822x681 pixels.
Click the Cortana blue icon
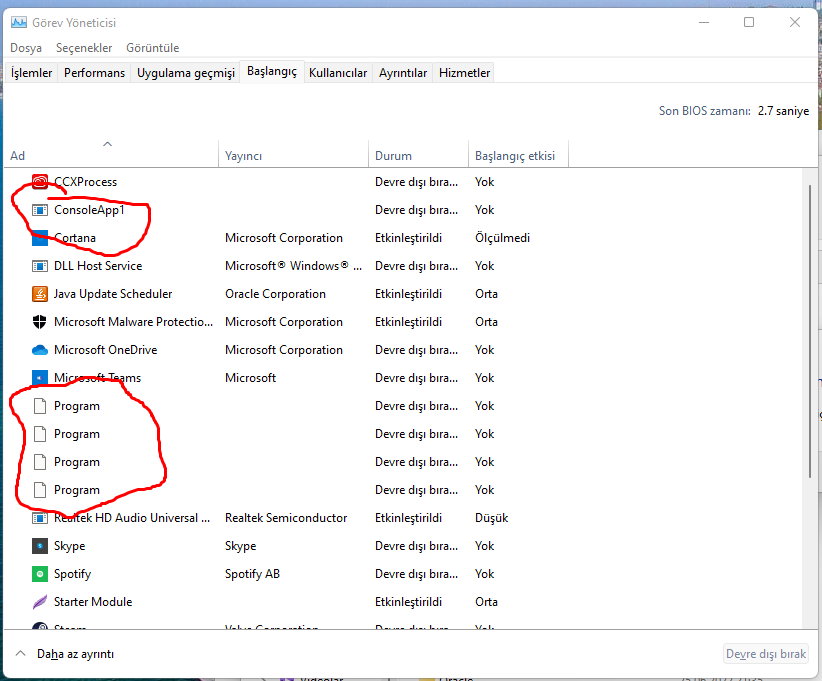point(40,238)
